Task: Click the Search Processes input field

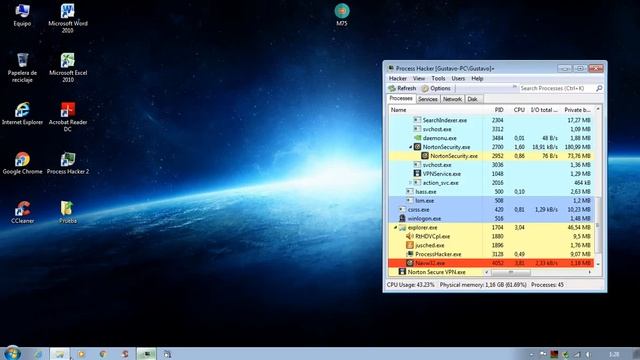Action: pyautogui.click(x=557, y=88)
